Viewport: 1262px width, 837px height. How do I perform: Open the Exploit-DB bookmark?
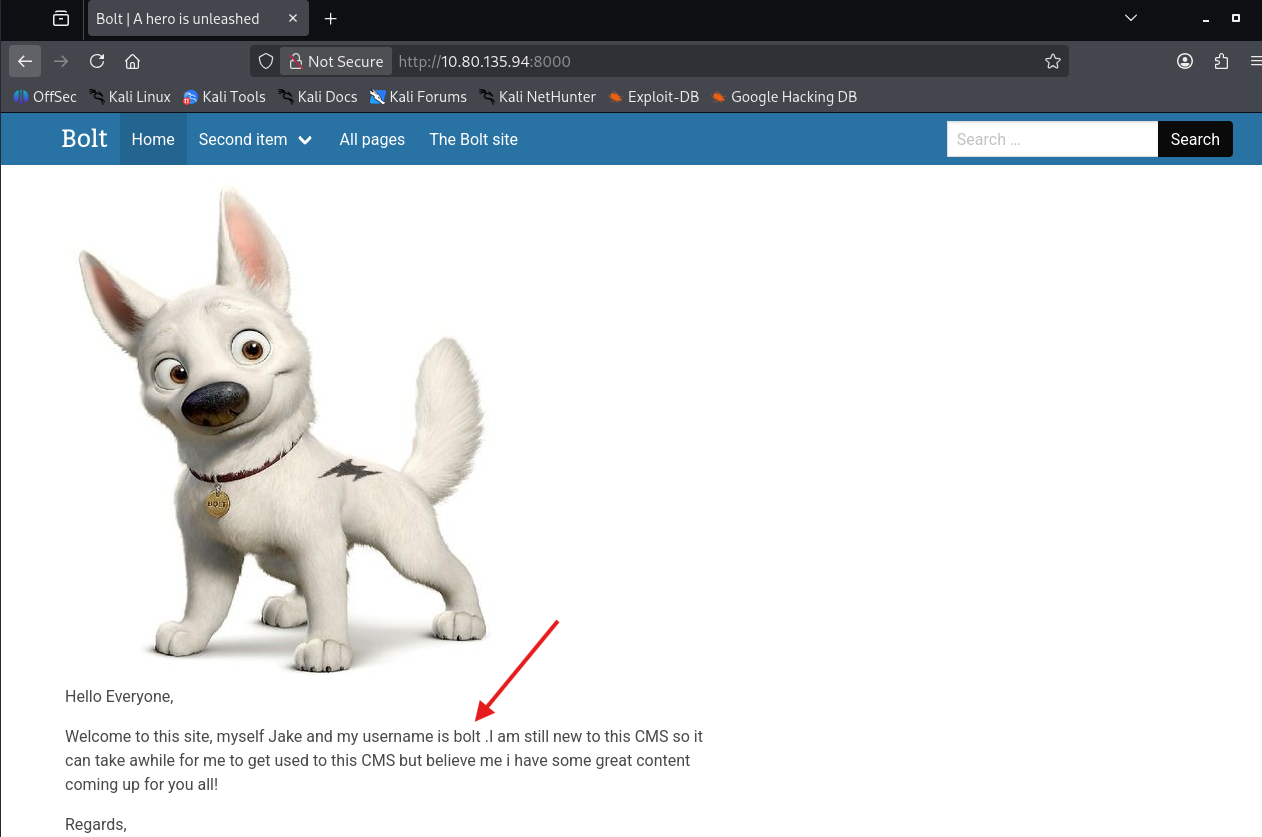point(653,97)
